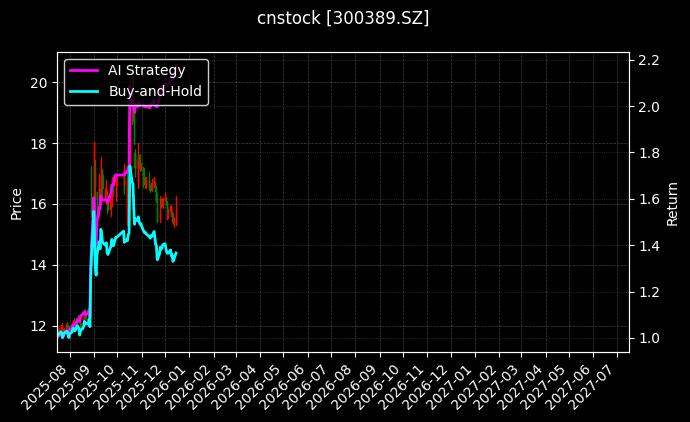Click the 1.6 tick on Return axis
Screen dimensions: 690x422
[649, 199]
